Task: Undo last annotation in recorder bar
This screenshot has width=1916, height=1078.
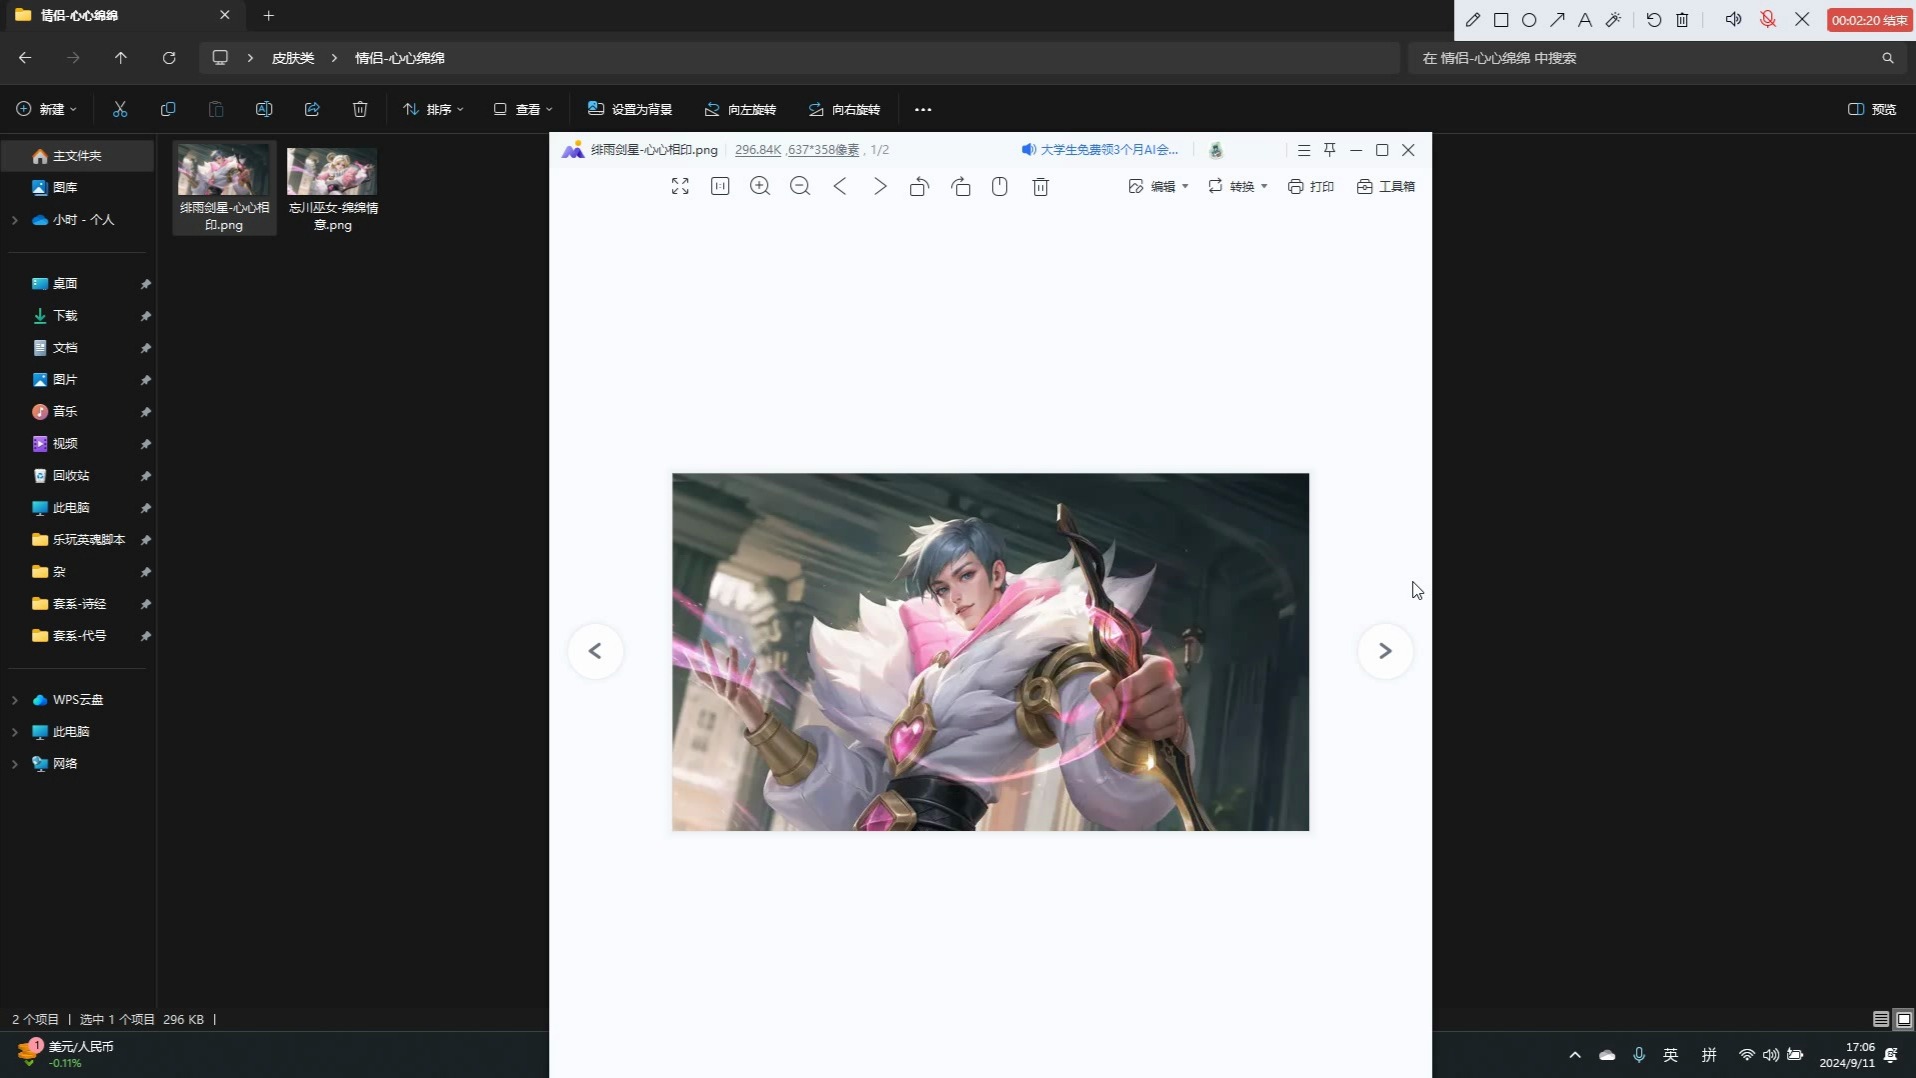Action: click(1654, 19)
